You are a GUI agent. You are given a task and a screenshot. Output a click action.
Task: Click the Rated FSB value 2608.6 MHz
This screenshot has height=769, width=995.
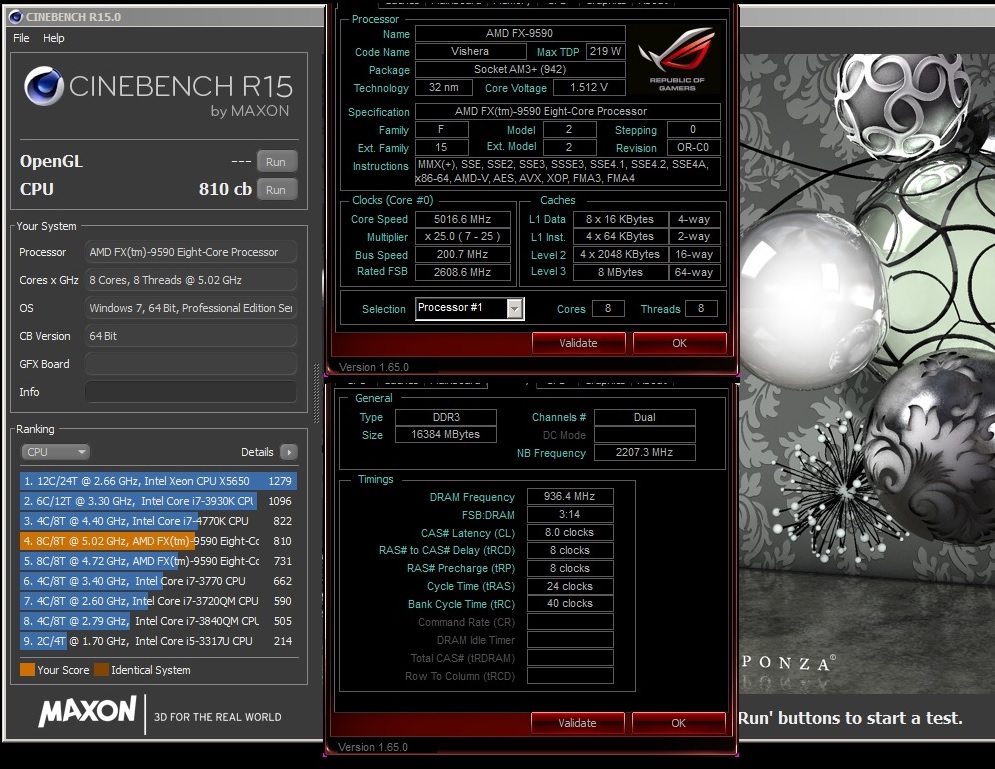(463, 272)
